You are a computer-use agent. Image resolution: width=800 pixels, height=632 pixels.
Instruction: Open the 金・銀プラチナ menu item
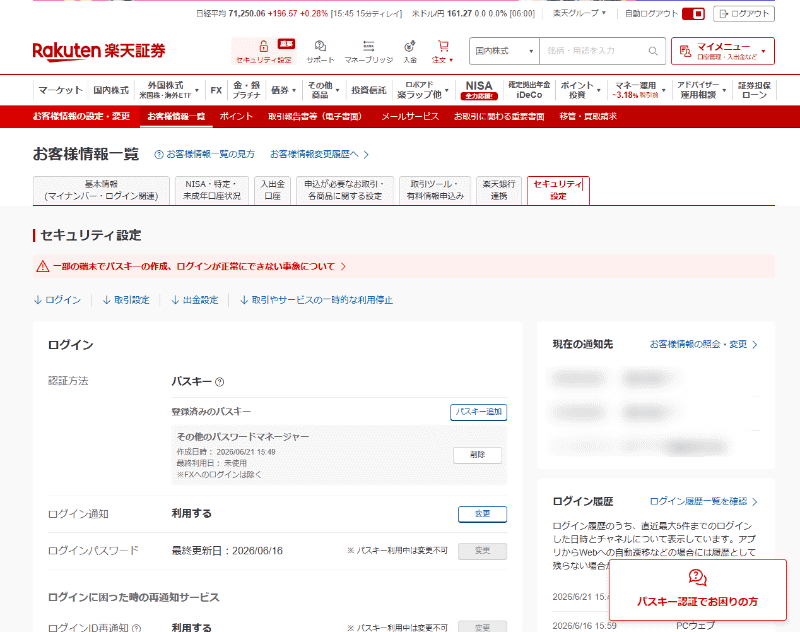(x=246, y=90)
